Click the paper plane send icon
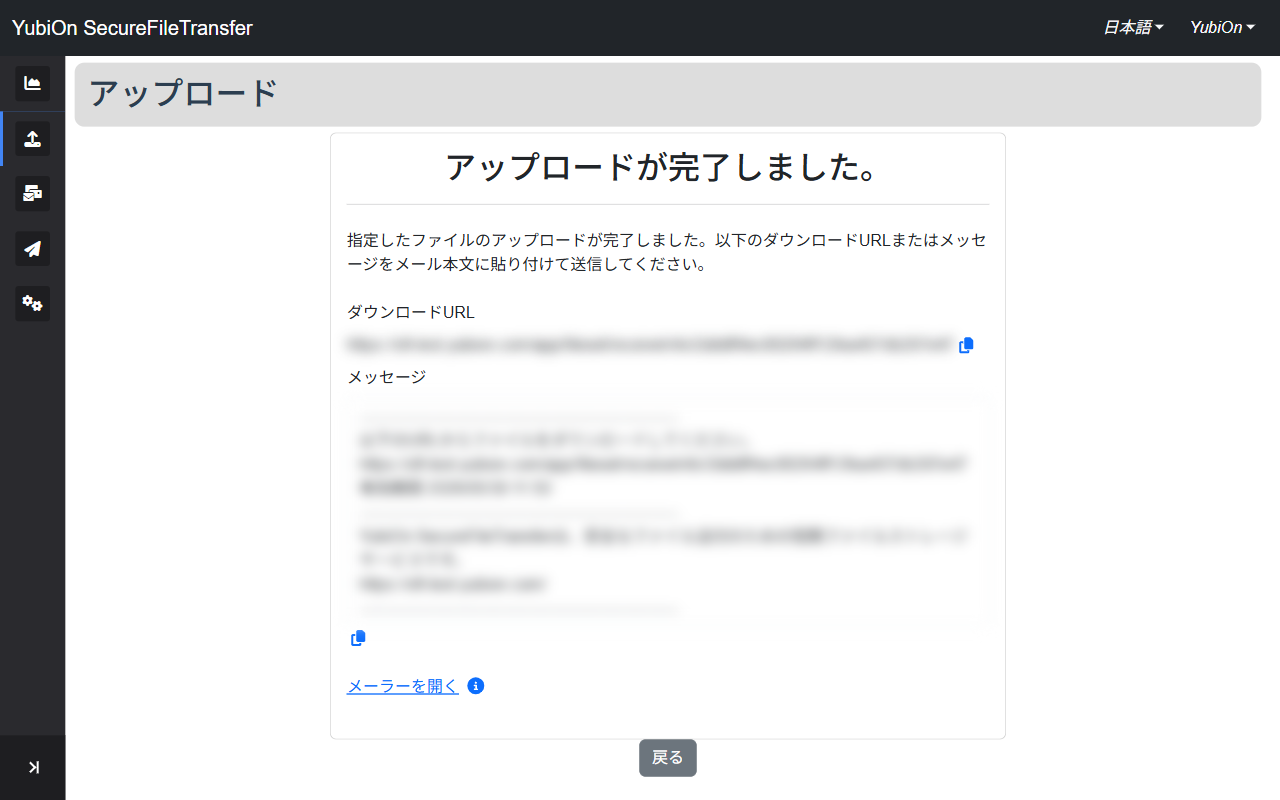The image size is (1280, 800). pos(32,249)
